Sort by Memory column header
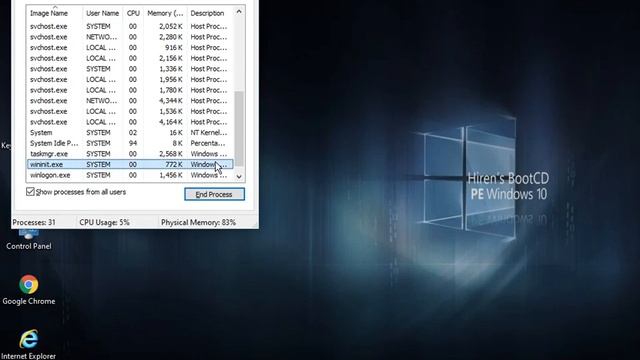The height and width of the screenshot is (360, 640). pos(165,13)
